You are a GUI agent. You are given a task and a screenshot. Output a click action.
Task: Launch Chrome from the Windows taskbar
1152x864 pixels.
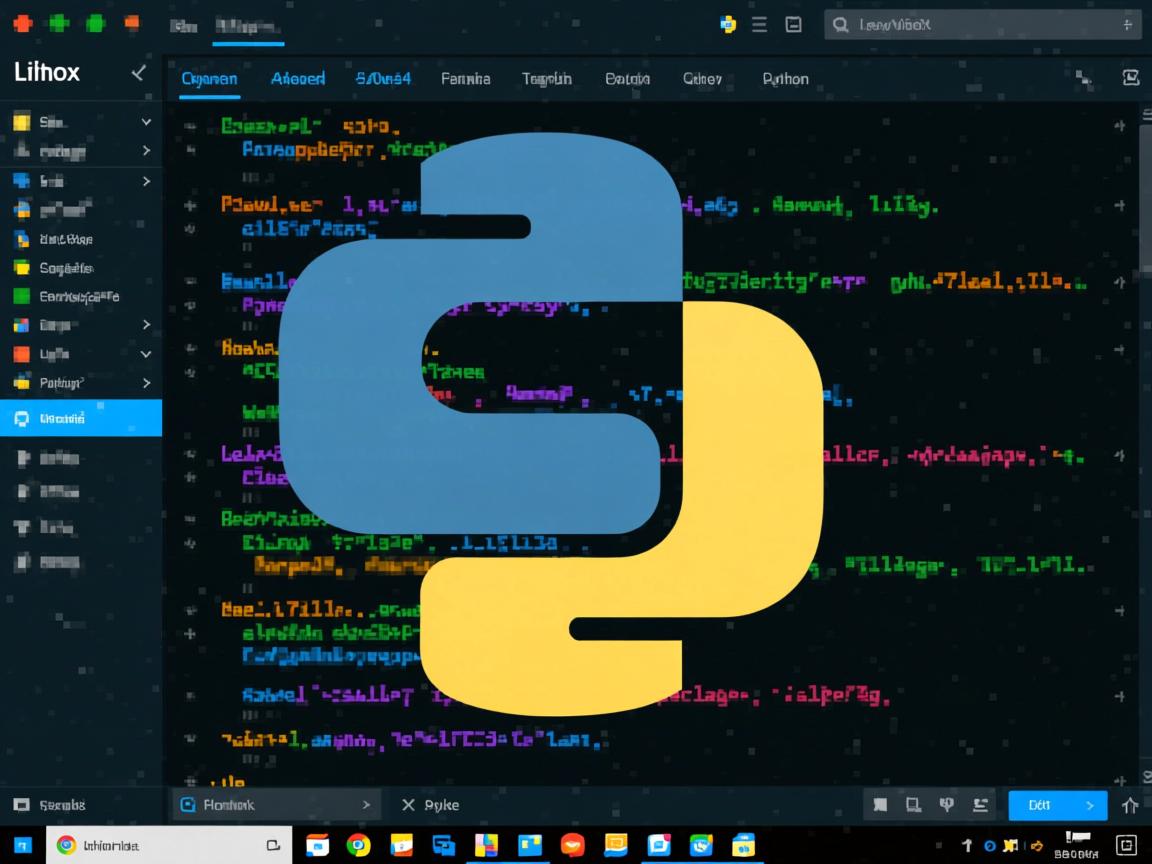click(x=358, y=845)
